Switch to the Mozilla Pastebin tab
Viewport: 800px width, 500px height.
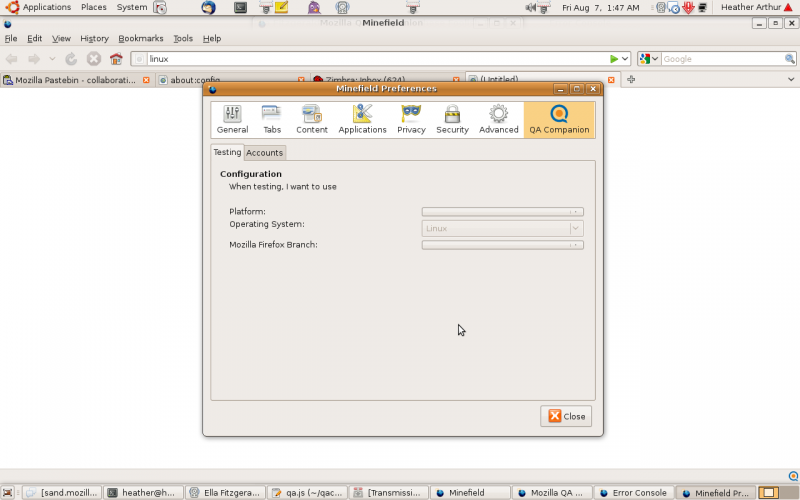[77, 80]
